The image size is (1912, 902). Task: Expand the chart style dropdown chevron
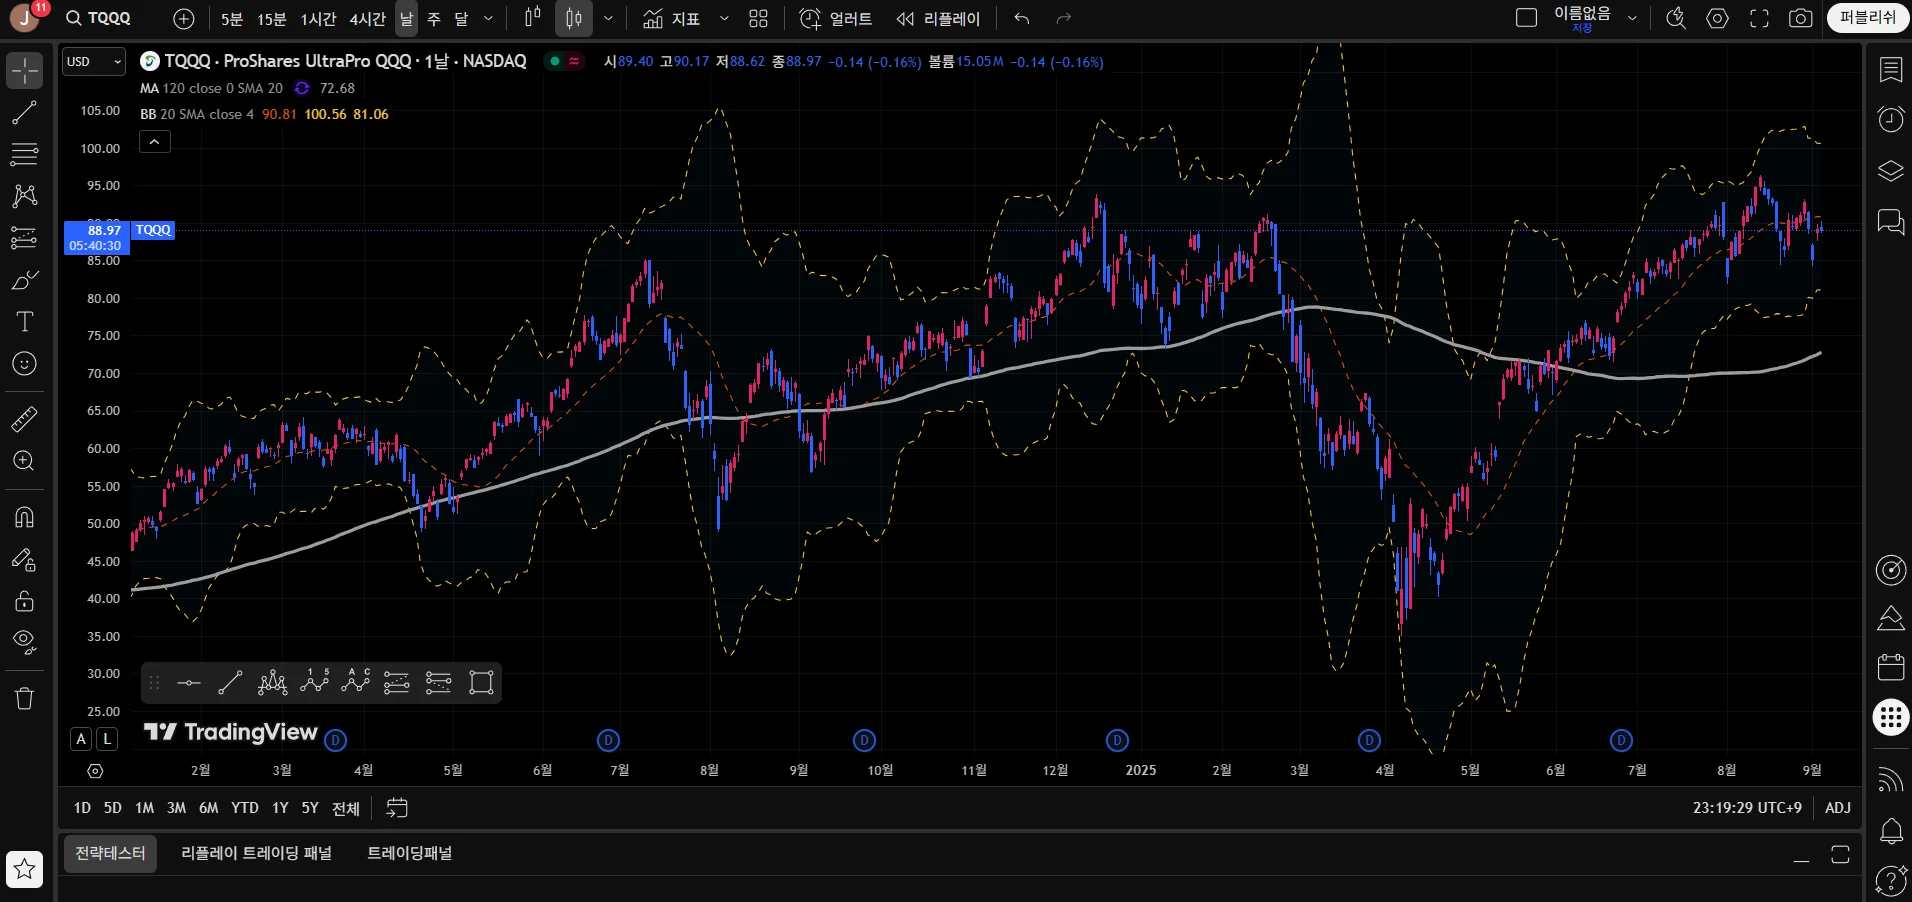point(608,19)
